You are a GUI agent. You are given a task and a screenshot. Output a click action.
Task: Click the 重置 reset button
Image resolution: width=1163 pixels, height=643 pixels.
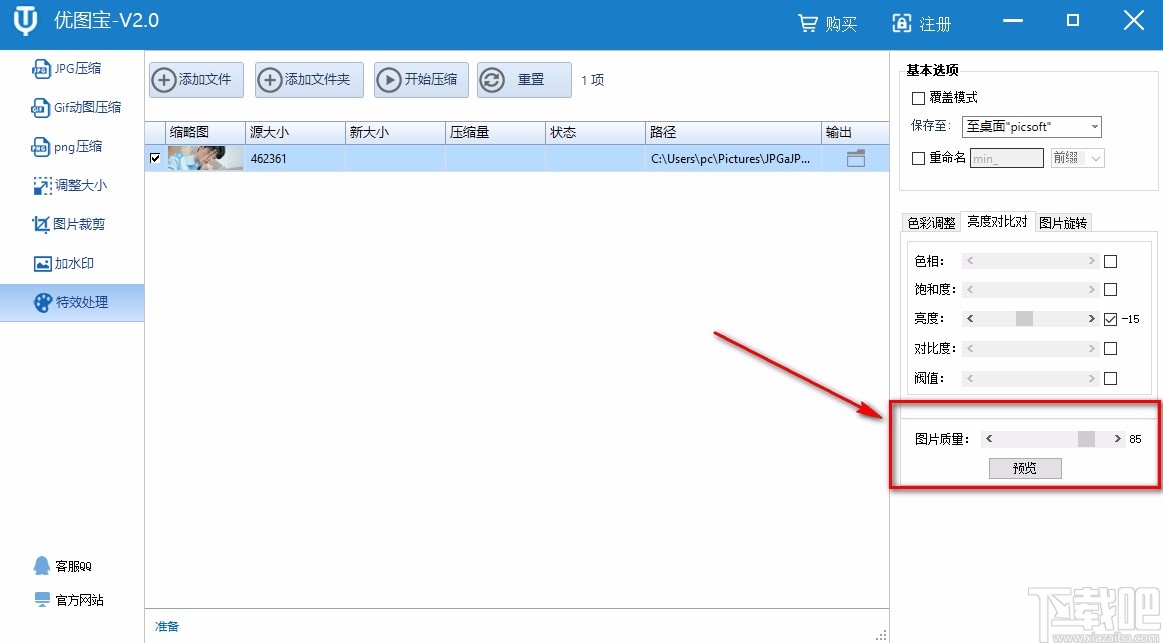pyautogui.click(x=524, y=79)
